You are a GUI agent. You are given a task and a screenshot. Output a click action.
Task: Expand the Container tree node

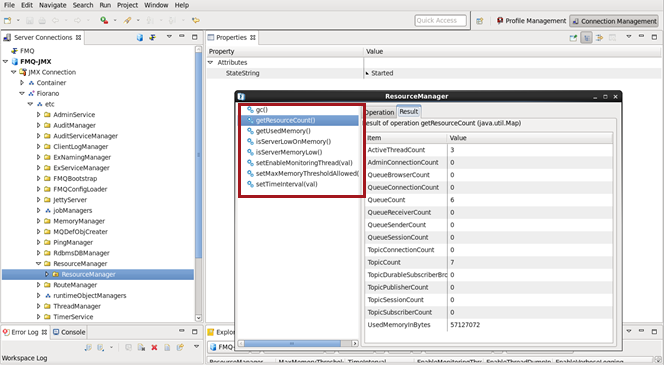pyautogui.click(x=22, y=83)
